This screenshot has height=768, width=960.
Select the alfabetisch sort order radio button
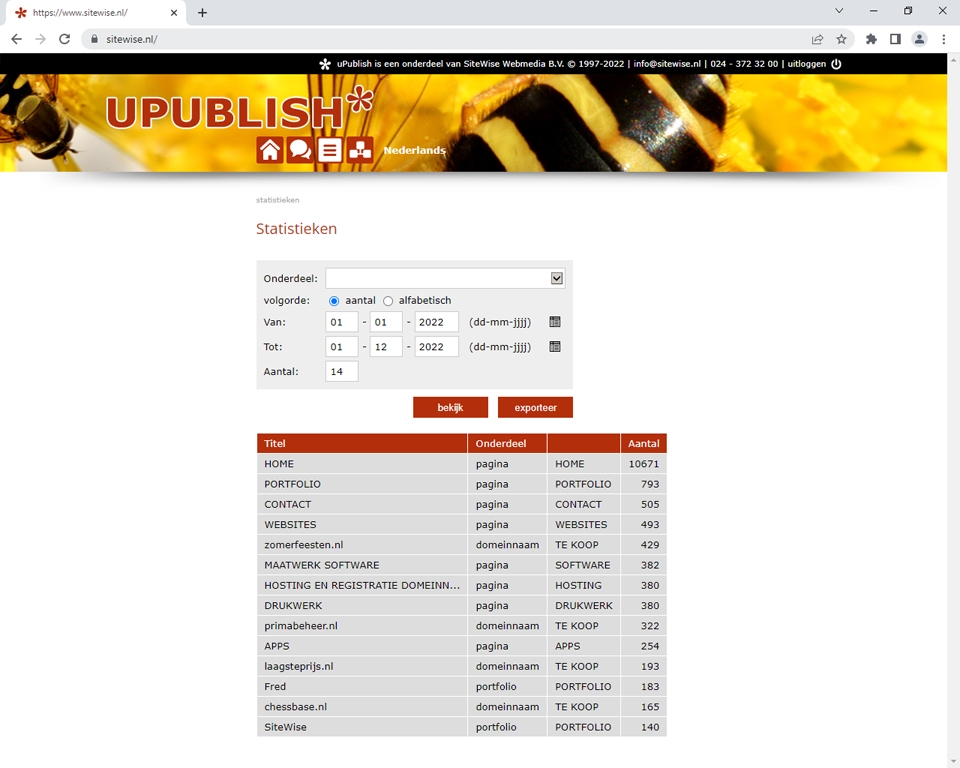[388, 301]
